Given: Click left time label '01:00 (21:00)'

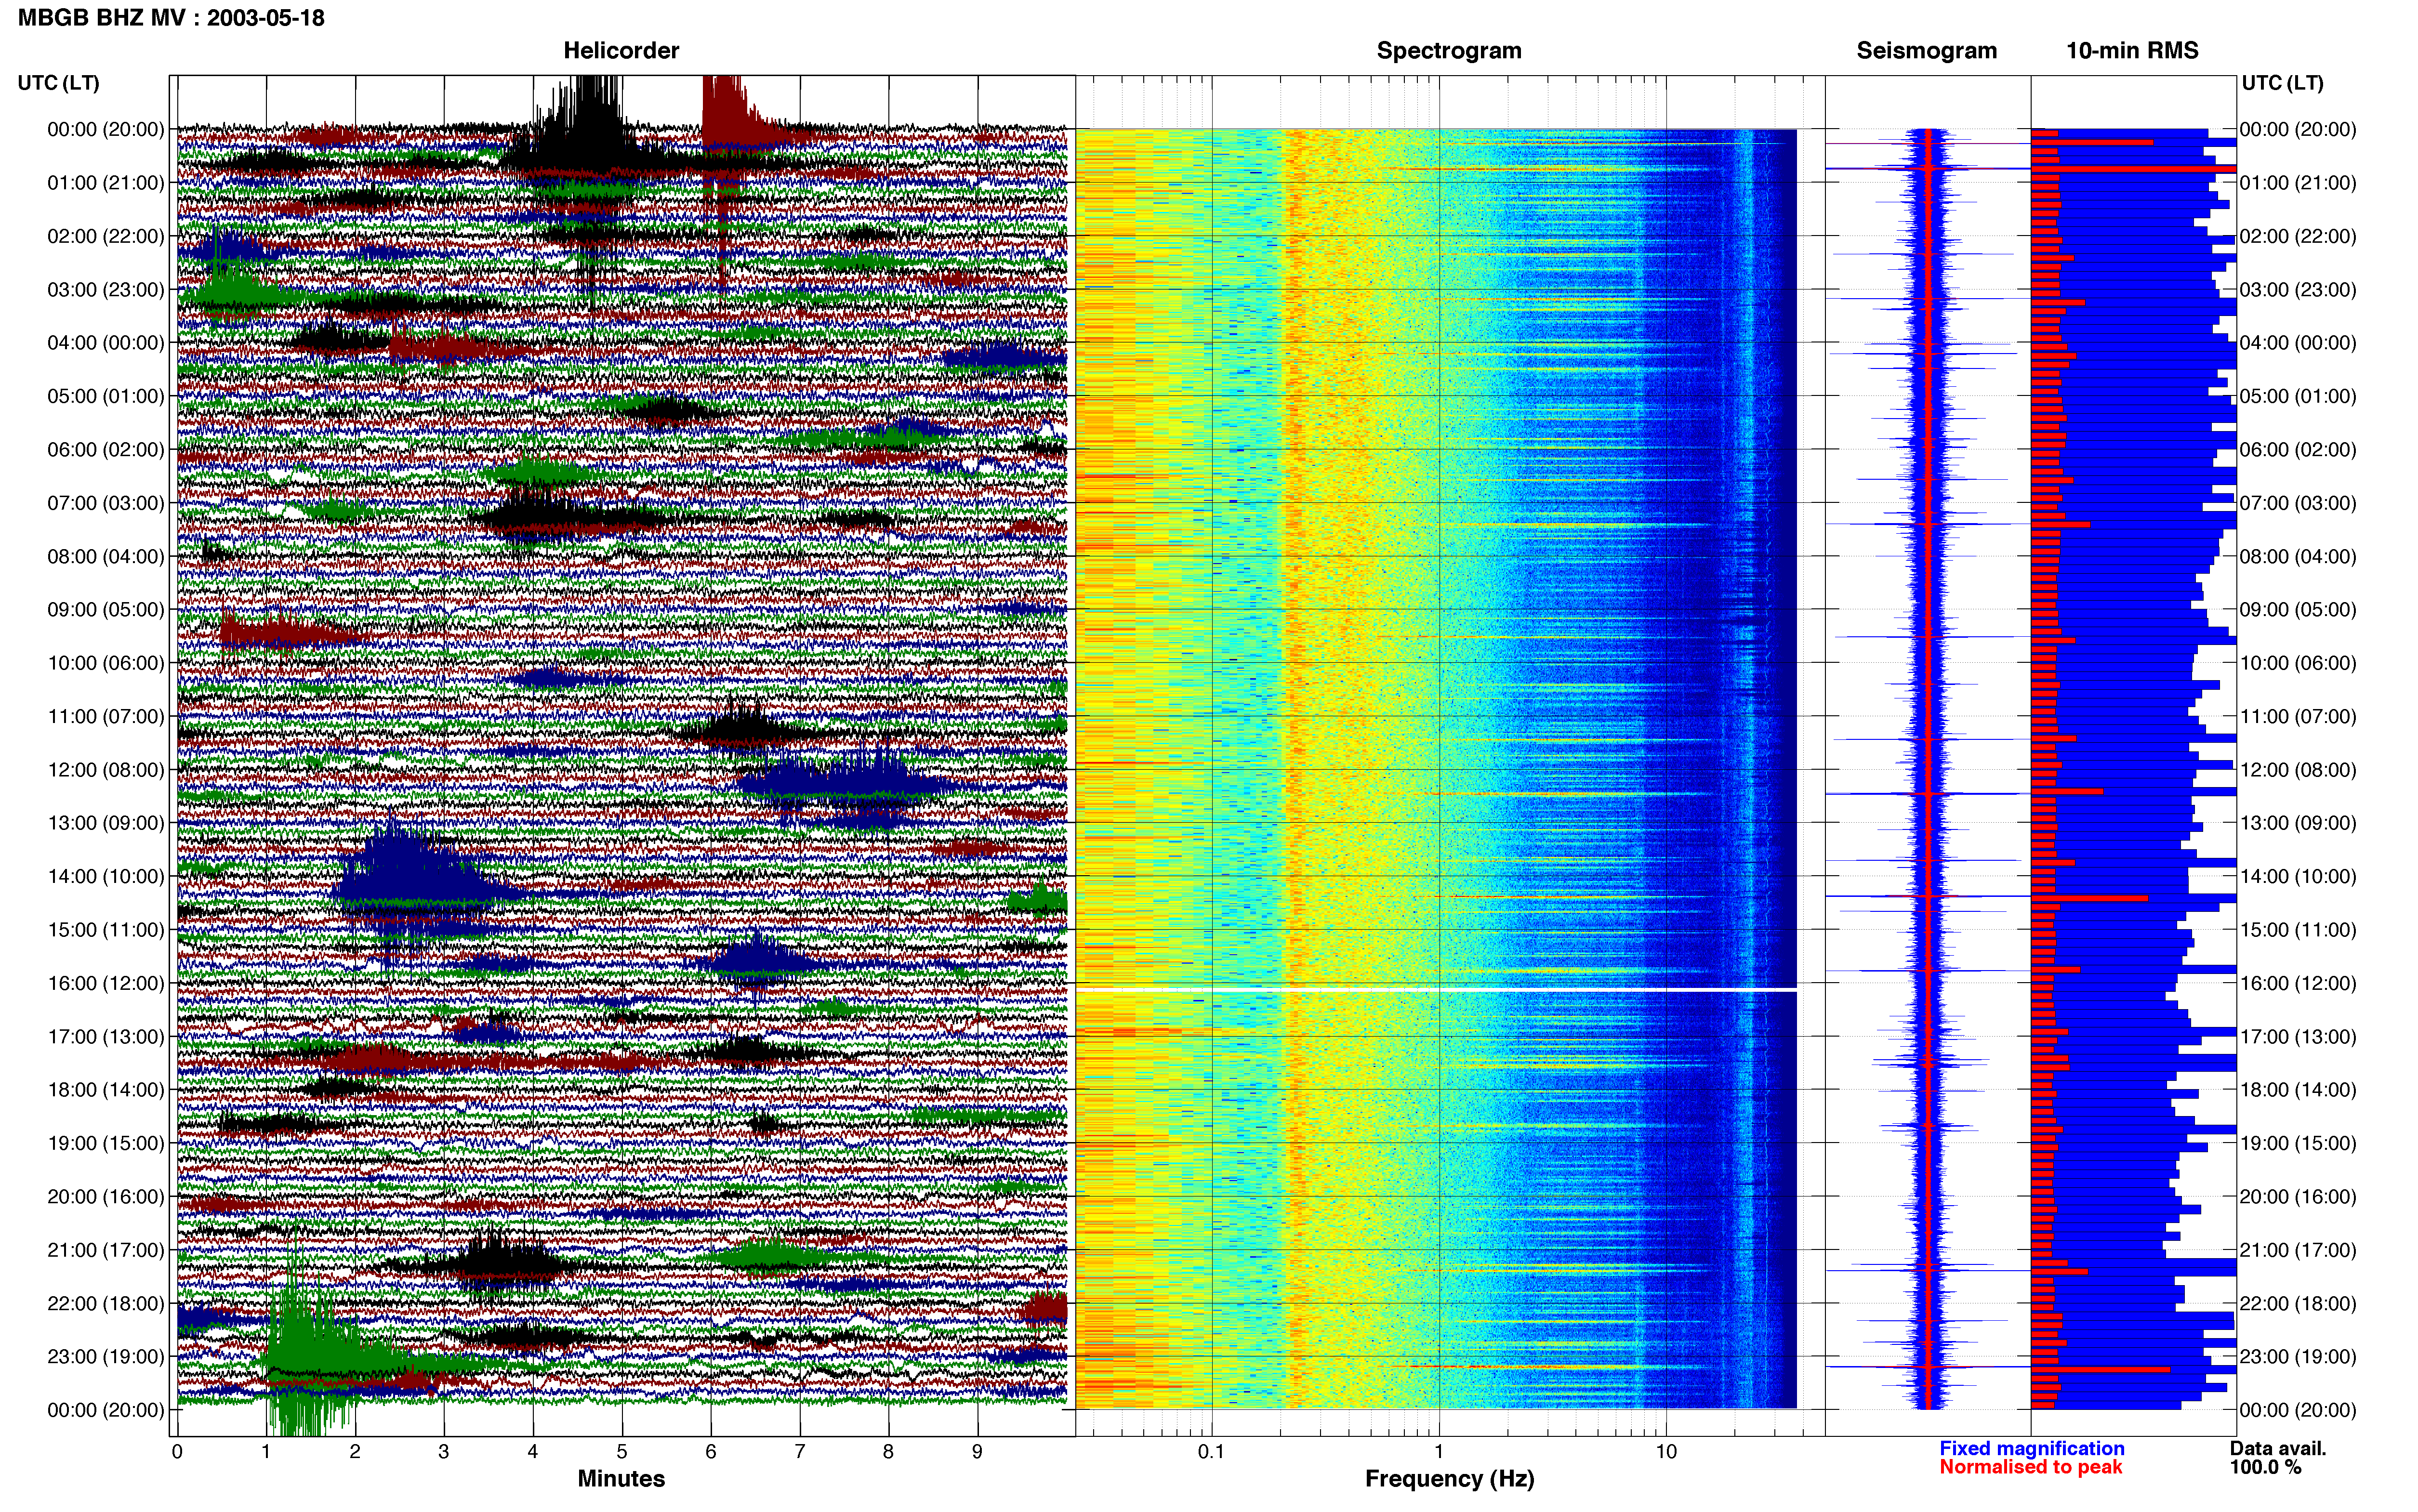Looking at the screenshot, I should point(106,183).
